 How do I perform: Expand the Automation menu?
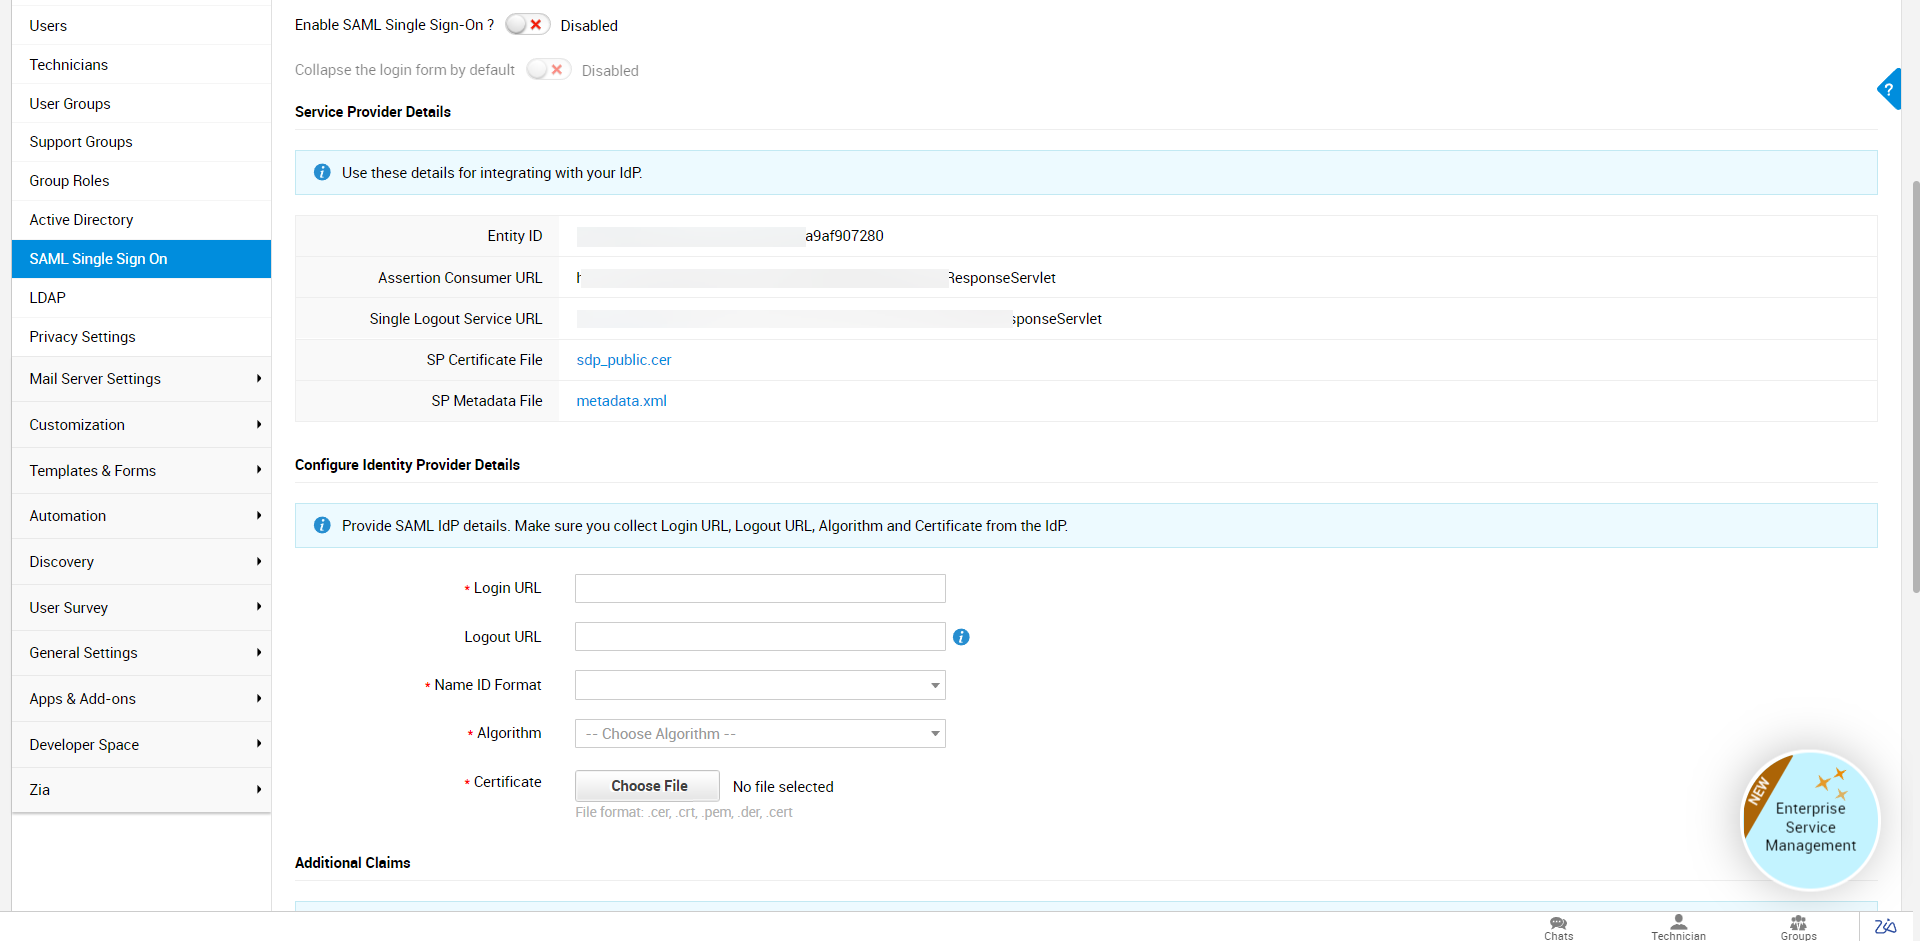(x=141, y=516)
